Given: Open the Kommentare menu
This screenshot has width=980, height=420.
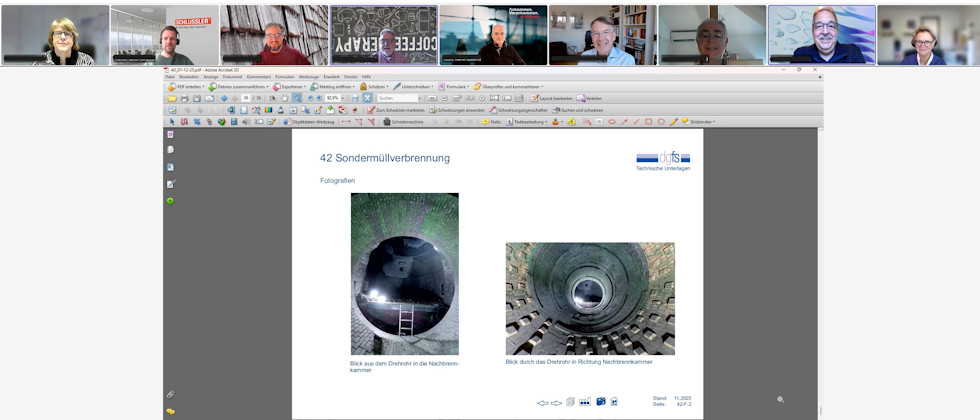Looking at the screenshot, I should [258, 76].
